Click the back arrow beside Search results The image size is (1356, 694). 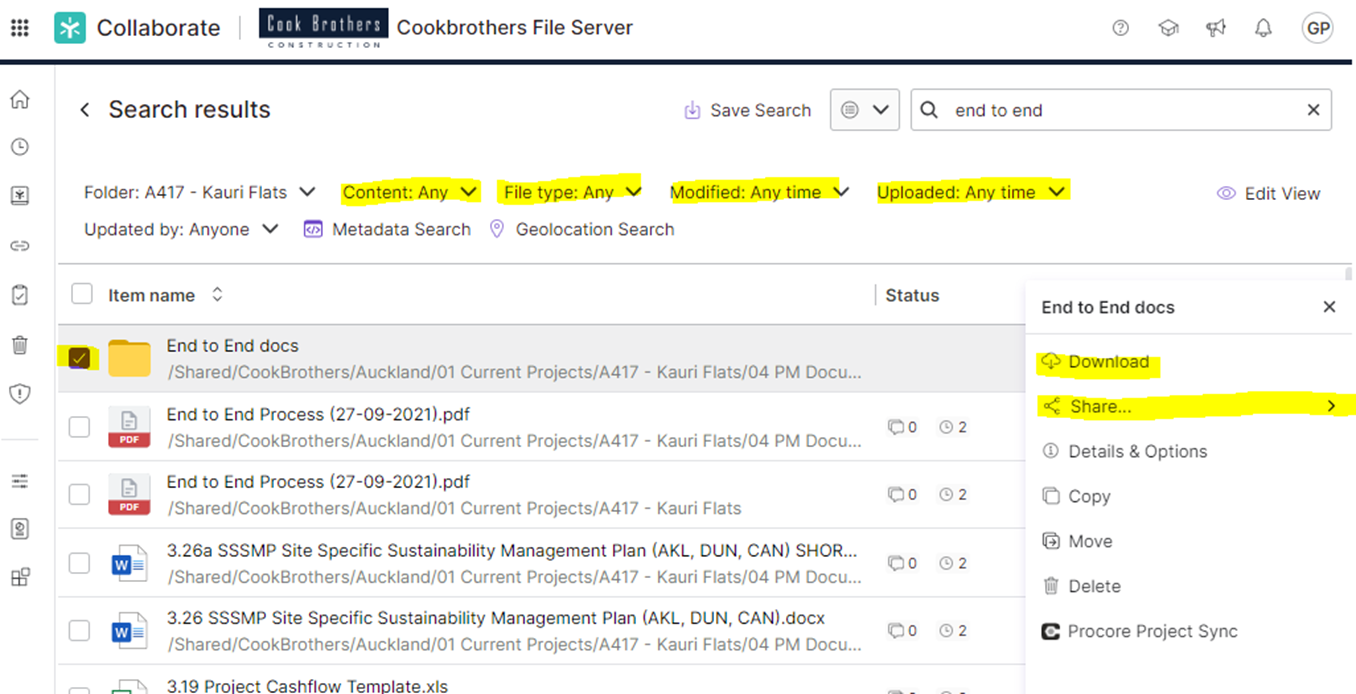[85, 110]
